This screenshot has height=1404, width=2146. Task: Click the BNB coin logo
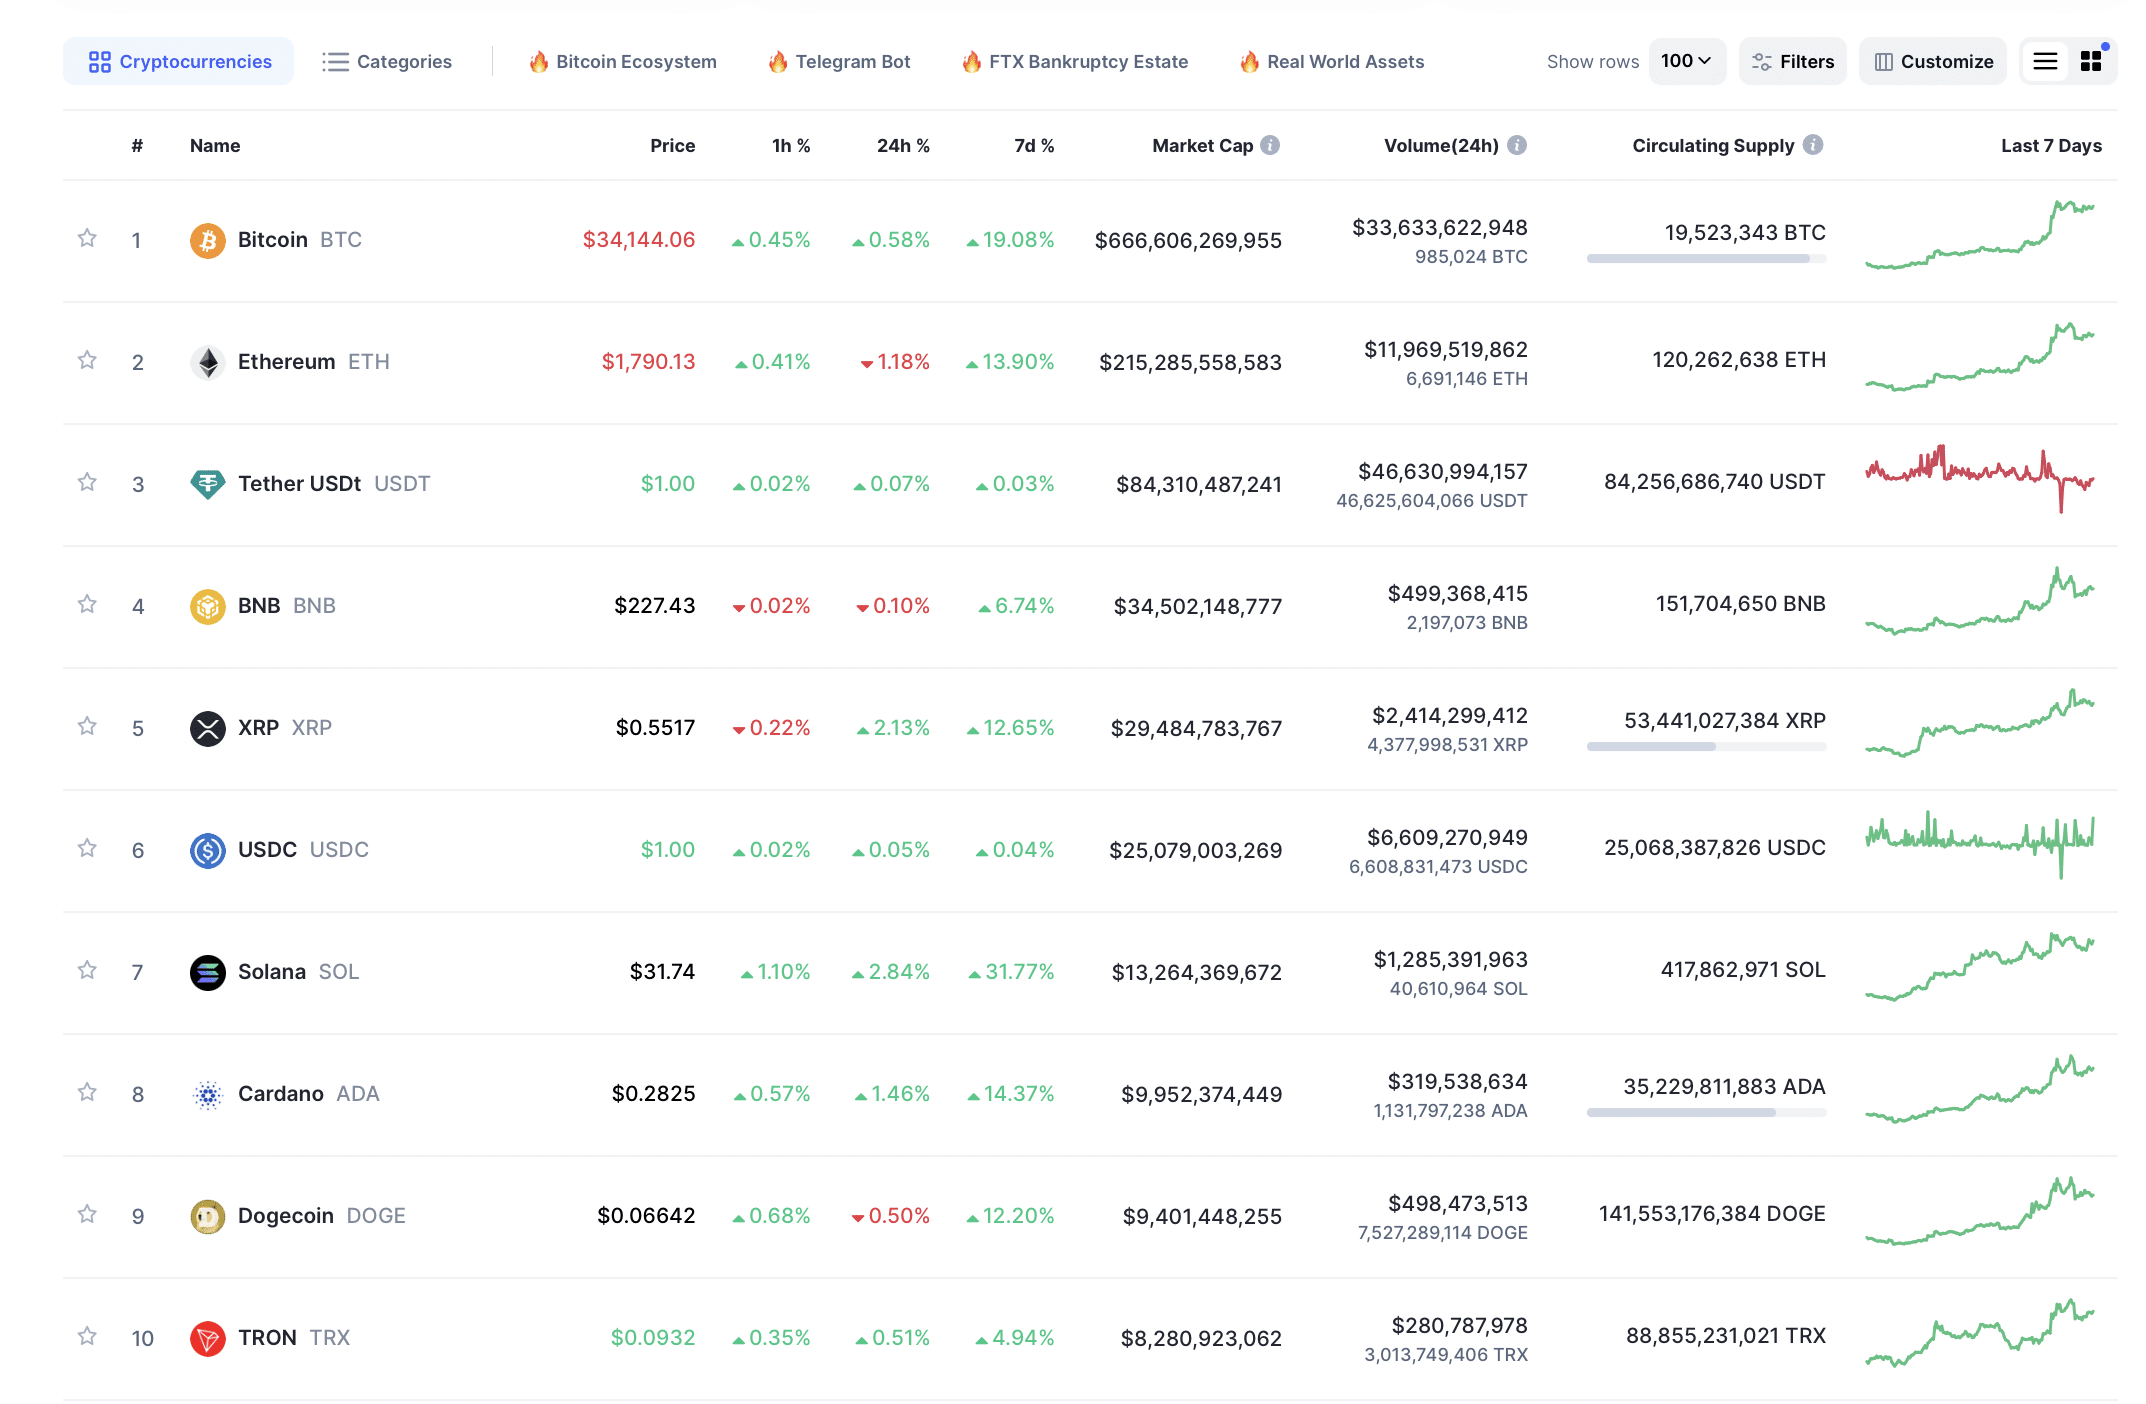207,606
